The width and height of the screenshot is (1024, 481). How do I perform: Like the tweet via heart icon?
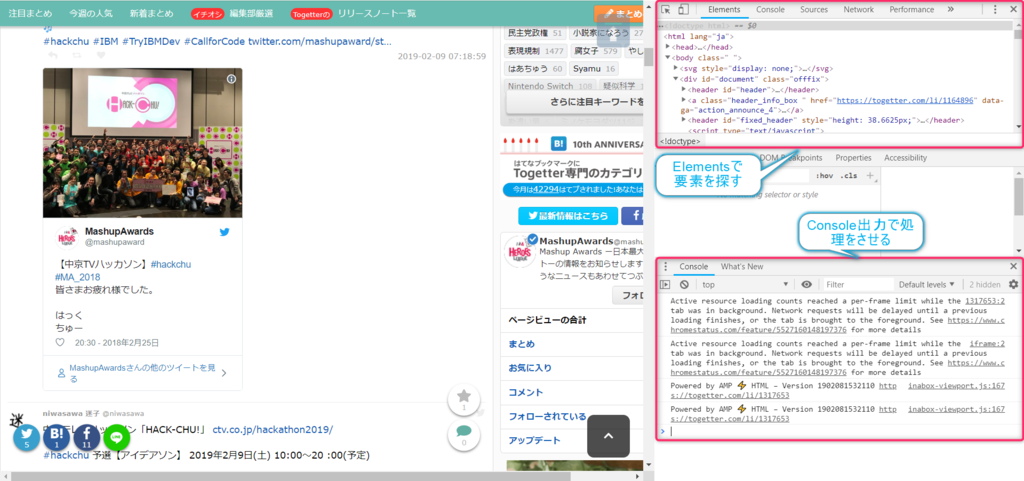pyautogui.click(x=60, y=342)
